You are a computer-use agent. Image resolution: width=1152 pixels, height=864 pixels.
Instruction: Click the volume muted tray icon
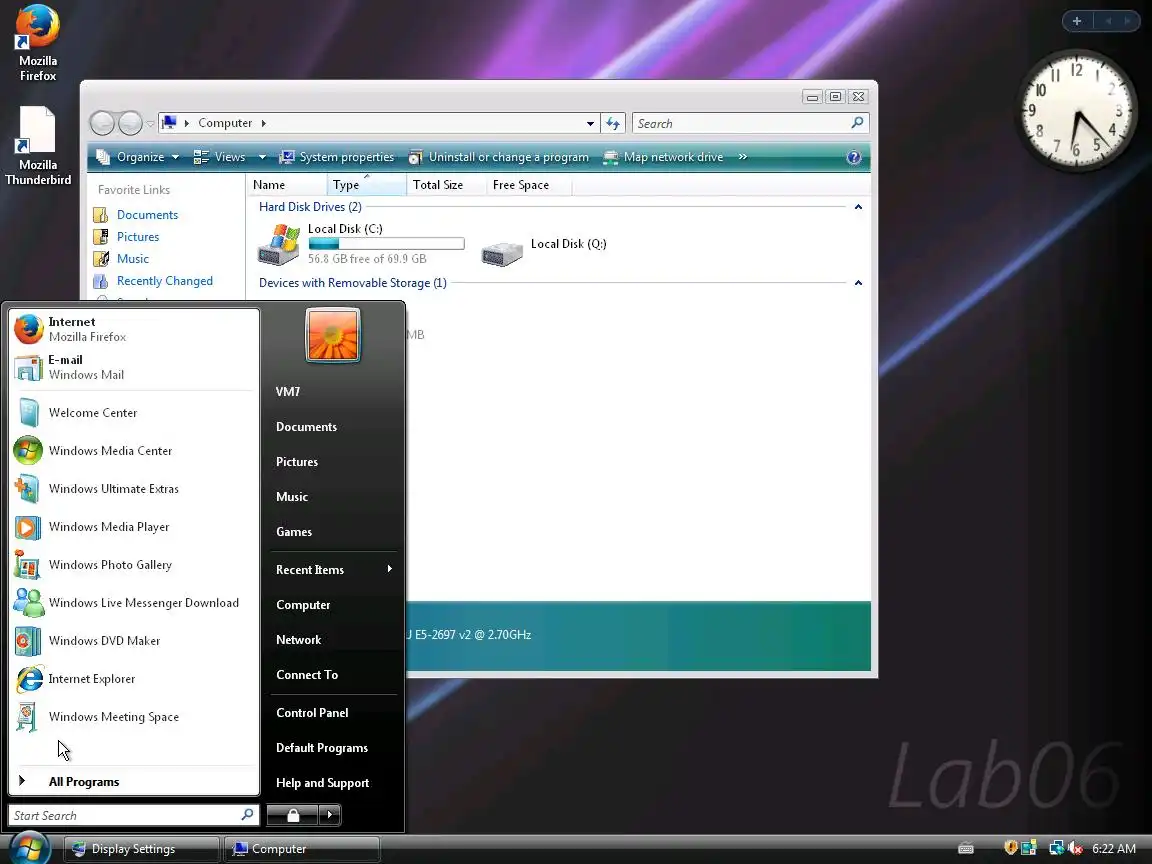[1075, 848]
